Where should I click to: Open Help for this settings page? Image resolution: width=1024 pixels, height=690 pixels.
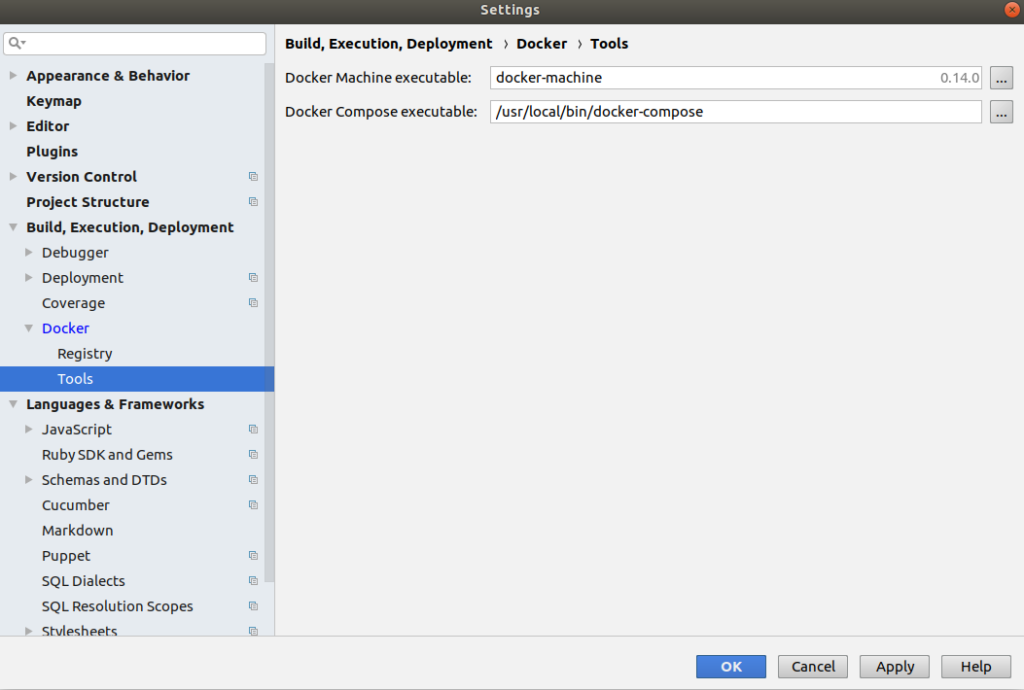click(x=975, y=666)
